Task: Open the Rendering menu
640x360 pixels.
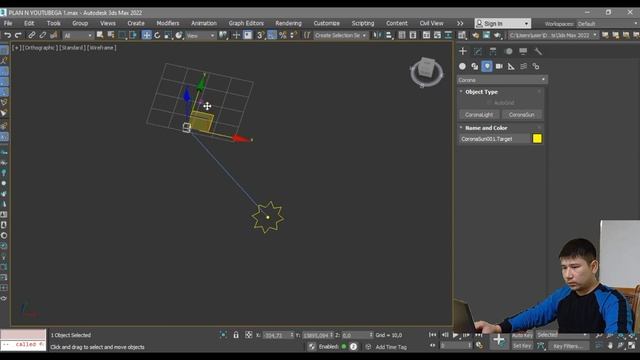Action: (x=288, y=23)
